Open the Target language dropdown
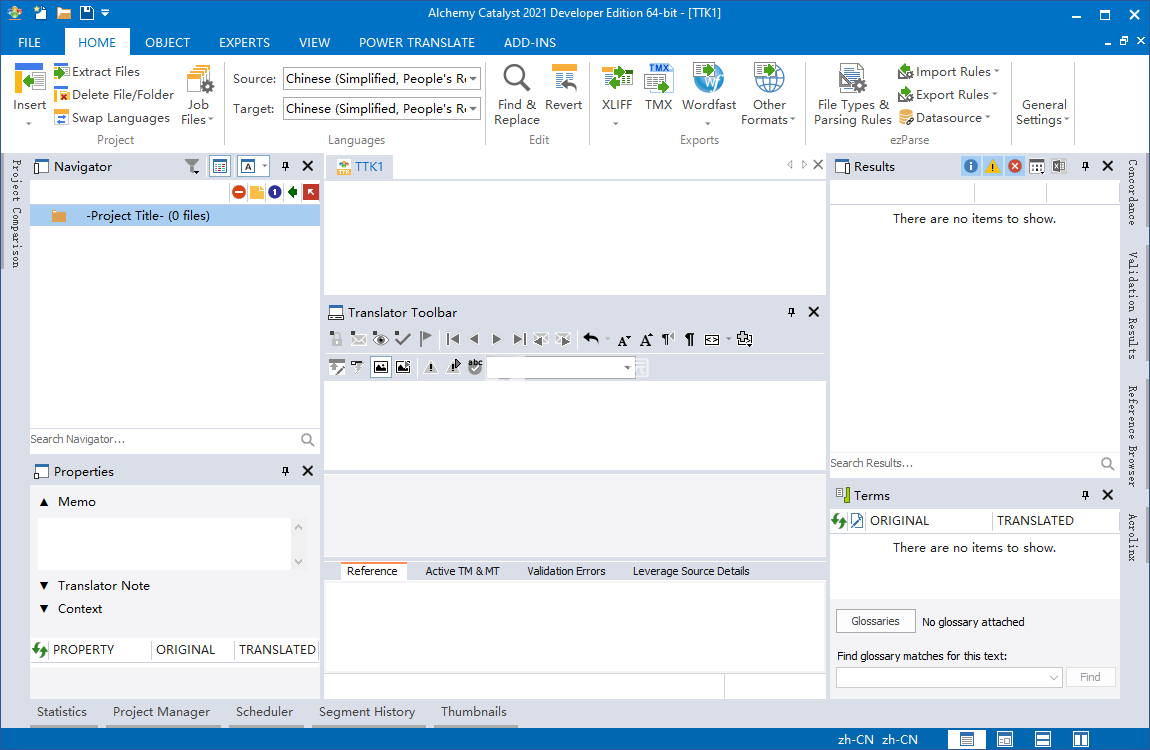Viewport: 1150px width, 750px height. [474, 109]
